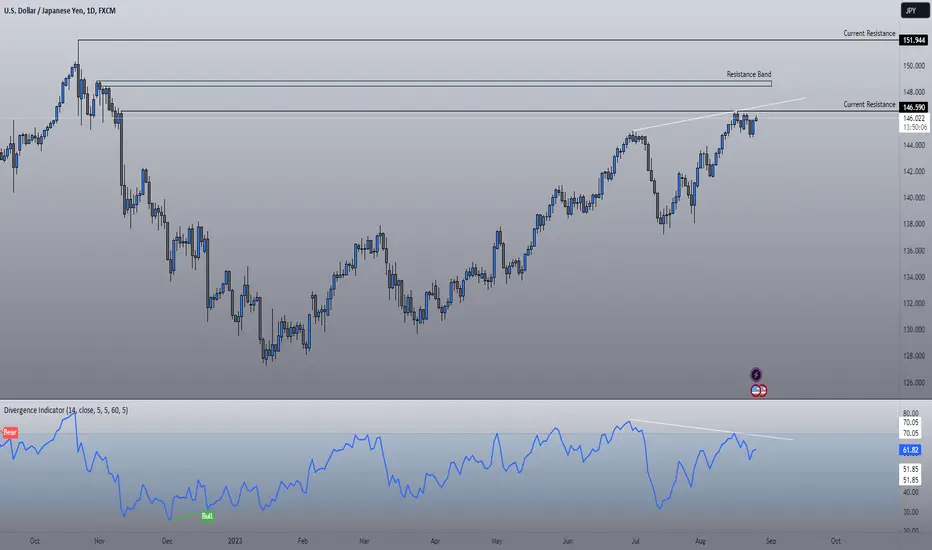Screen dimensions: 932x550
Task: Click the 40.00 indicator axis label
Action: click(x=911, y=492)
